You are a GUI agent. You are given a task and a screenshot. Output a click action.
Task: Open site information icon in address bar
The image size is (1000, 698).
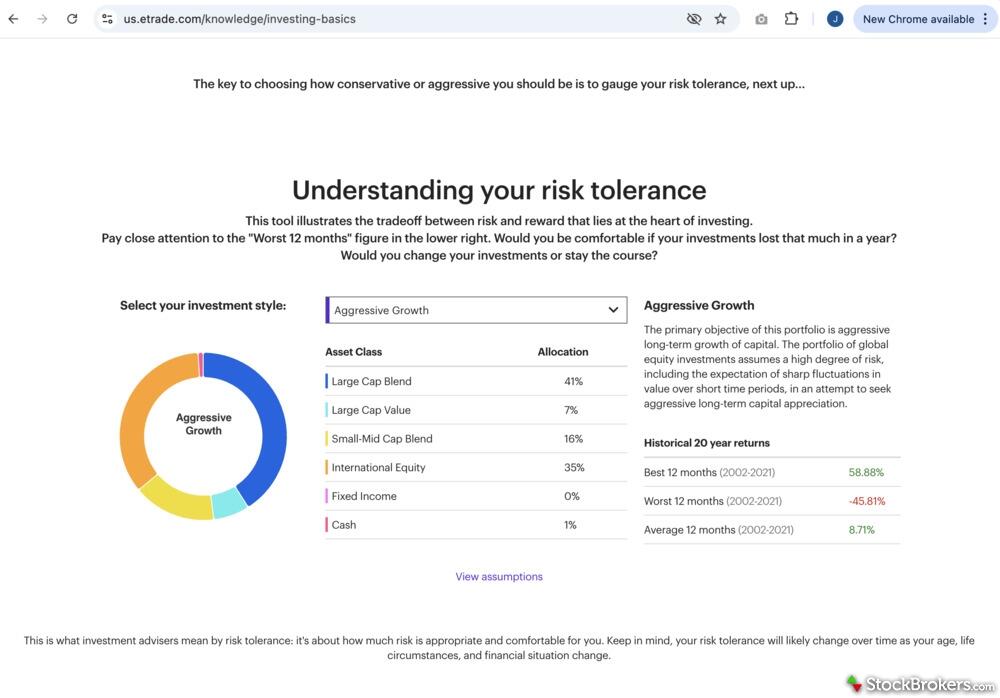tap(108, 19)
